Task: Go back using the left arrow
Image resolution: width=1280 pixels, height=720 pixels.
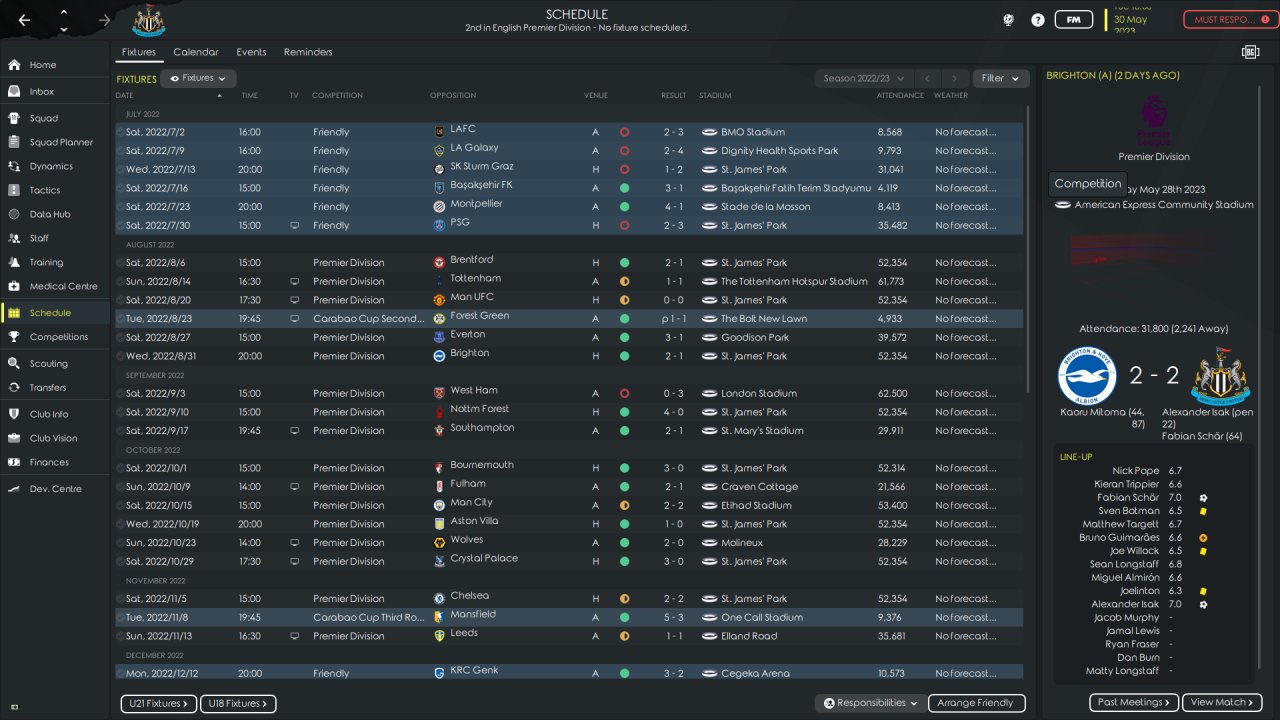Action: [24, 20]
